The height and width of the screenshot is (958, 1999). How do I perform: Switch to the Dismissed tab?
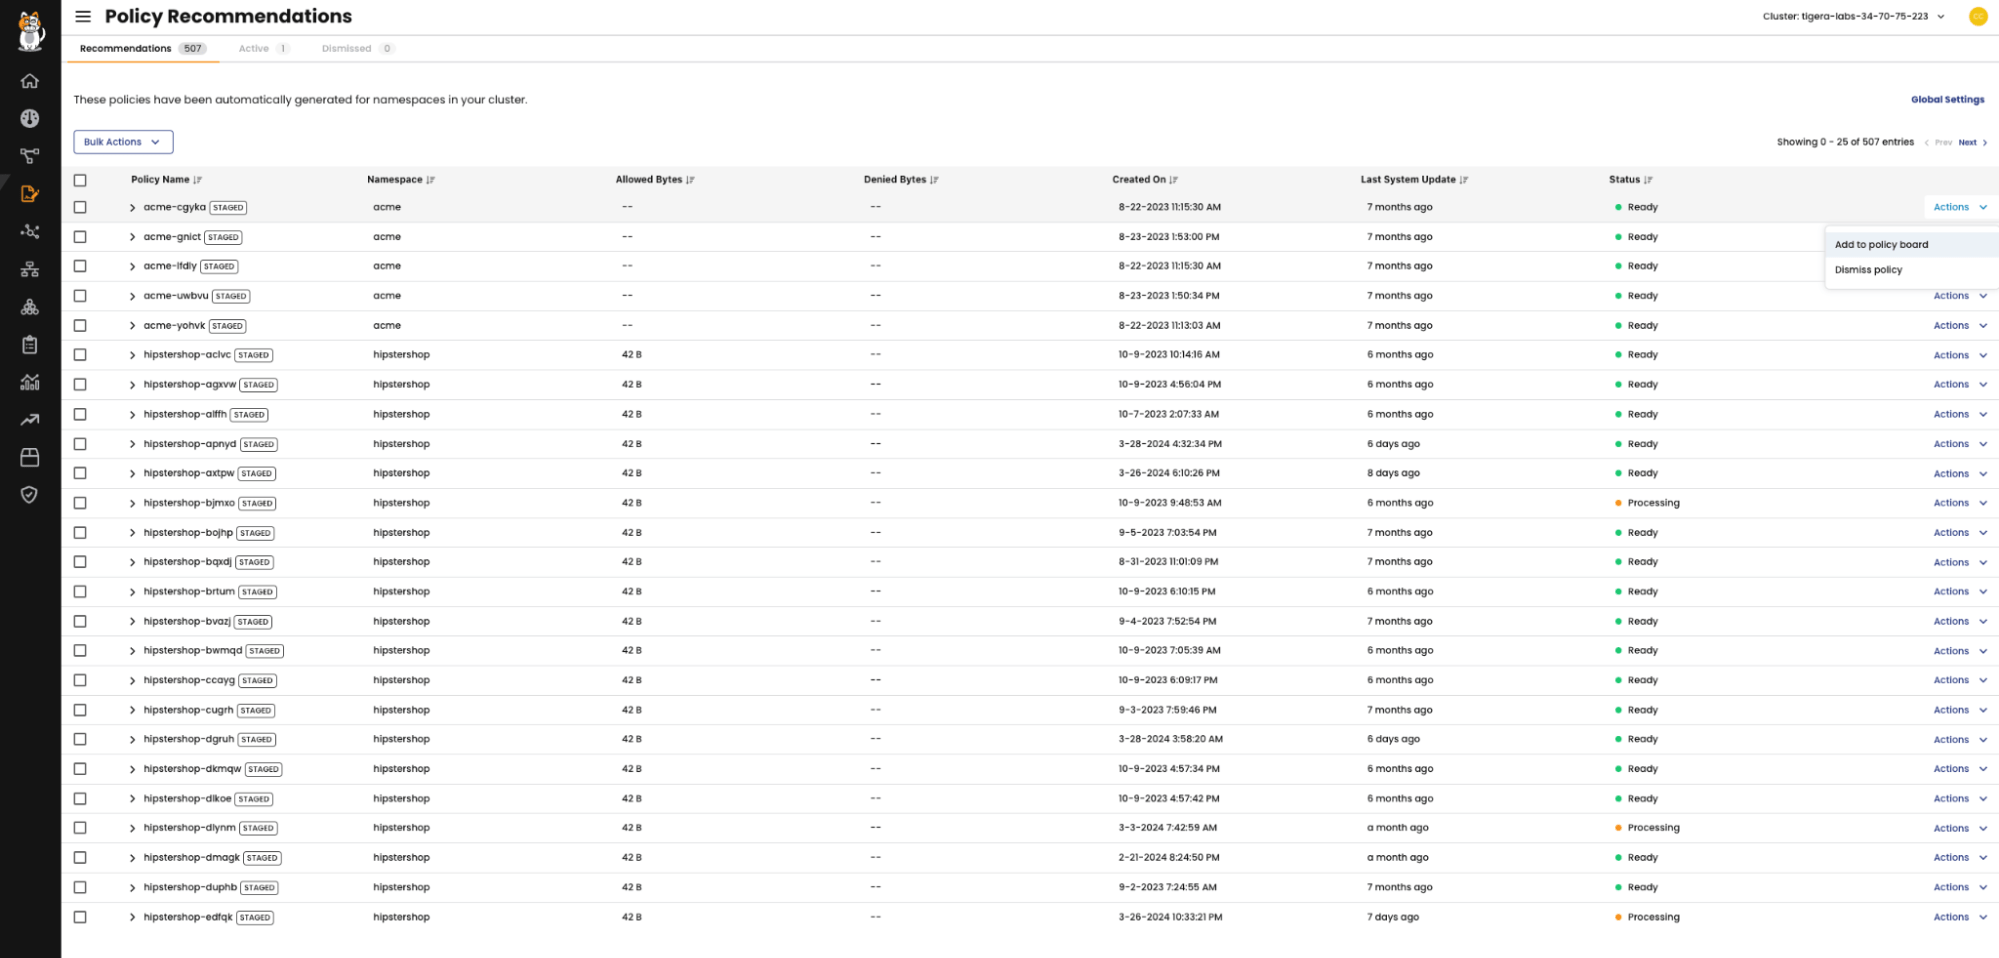coord(357,48)
